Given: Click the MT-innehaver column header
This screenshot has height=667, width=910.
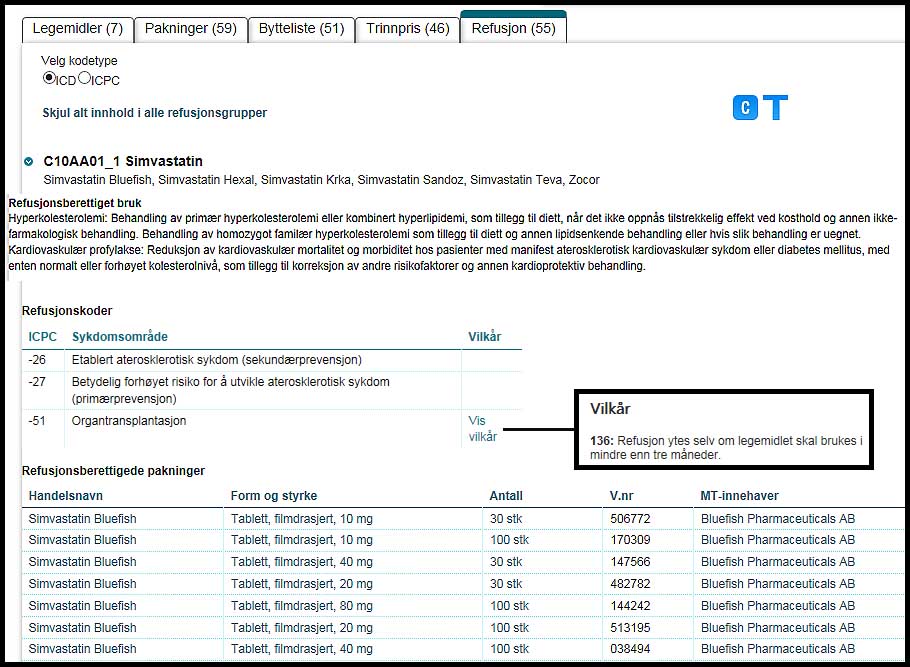Looking at the screenshot, I should pos(740,496).
